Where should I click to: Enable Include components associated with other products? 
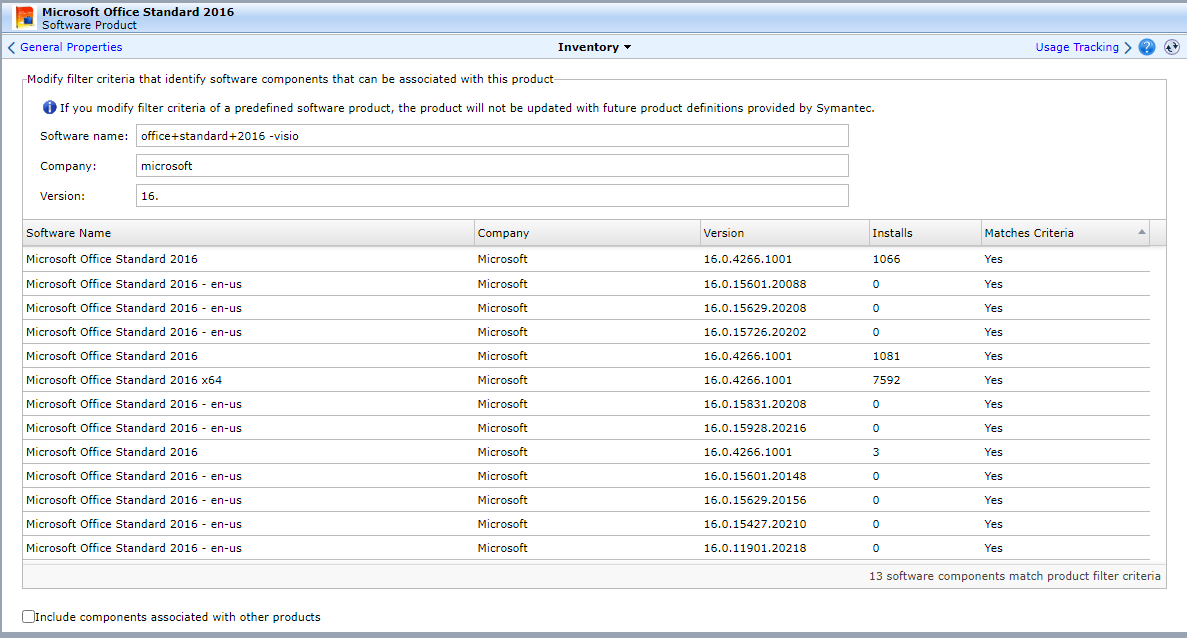coord(29,617)
